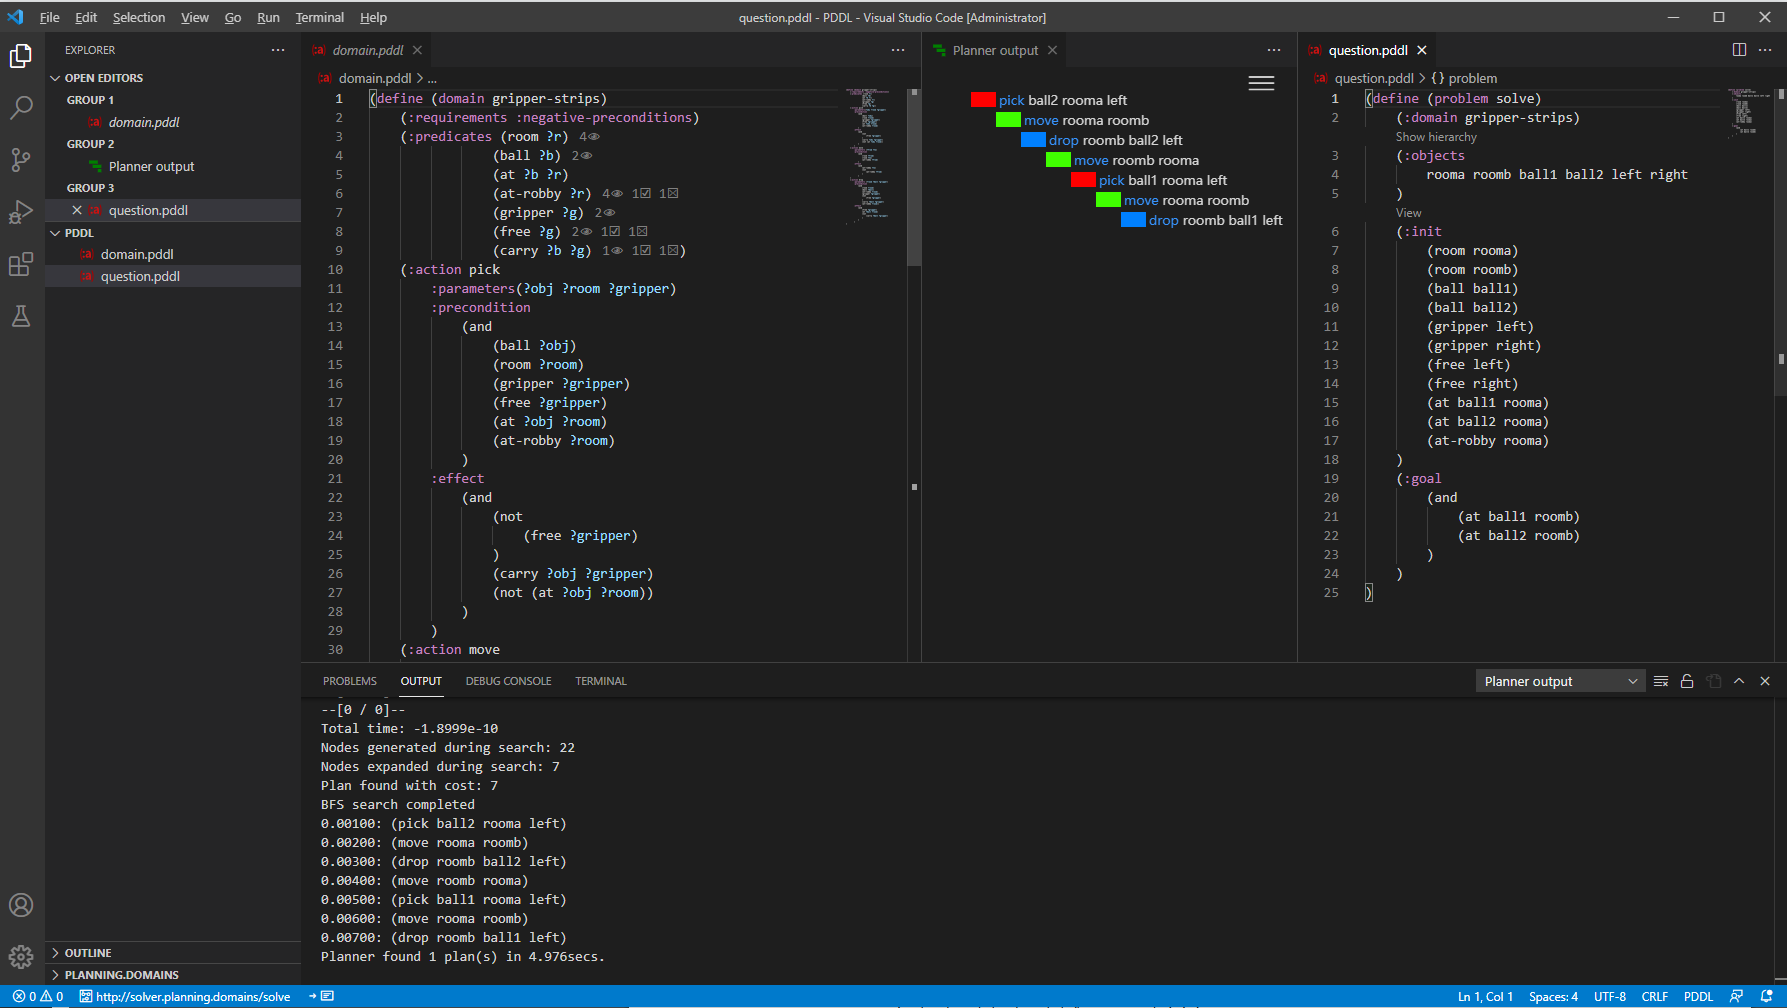Image resolution: width=1787 pixels, height=1008 pixels.
Task: Open the Selection menu
Action: (x=139, y=17)
